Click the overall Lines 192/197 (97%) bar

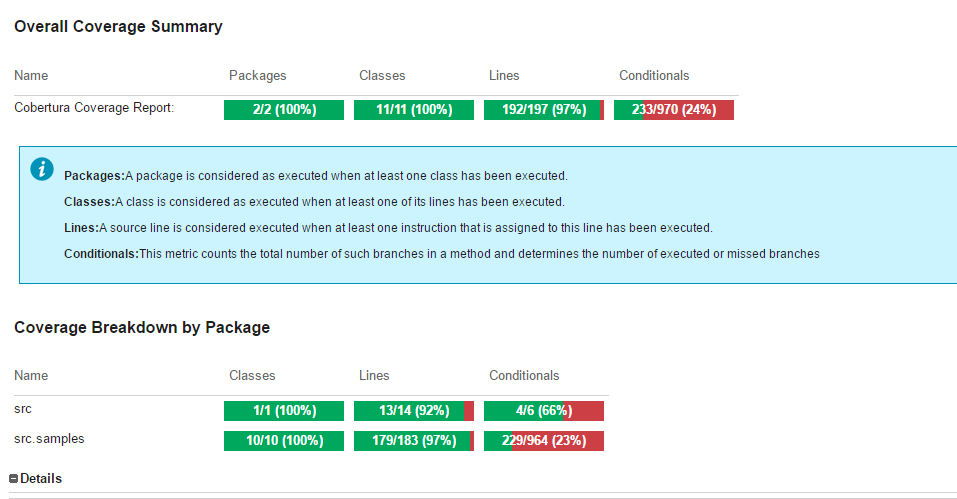coord(543,110)
